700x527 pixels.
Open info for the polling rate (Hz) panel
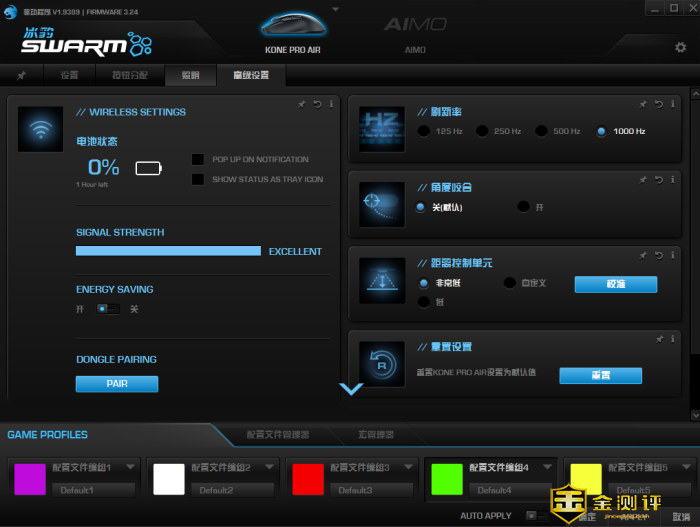click(x=673, y=104)
